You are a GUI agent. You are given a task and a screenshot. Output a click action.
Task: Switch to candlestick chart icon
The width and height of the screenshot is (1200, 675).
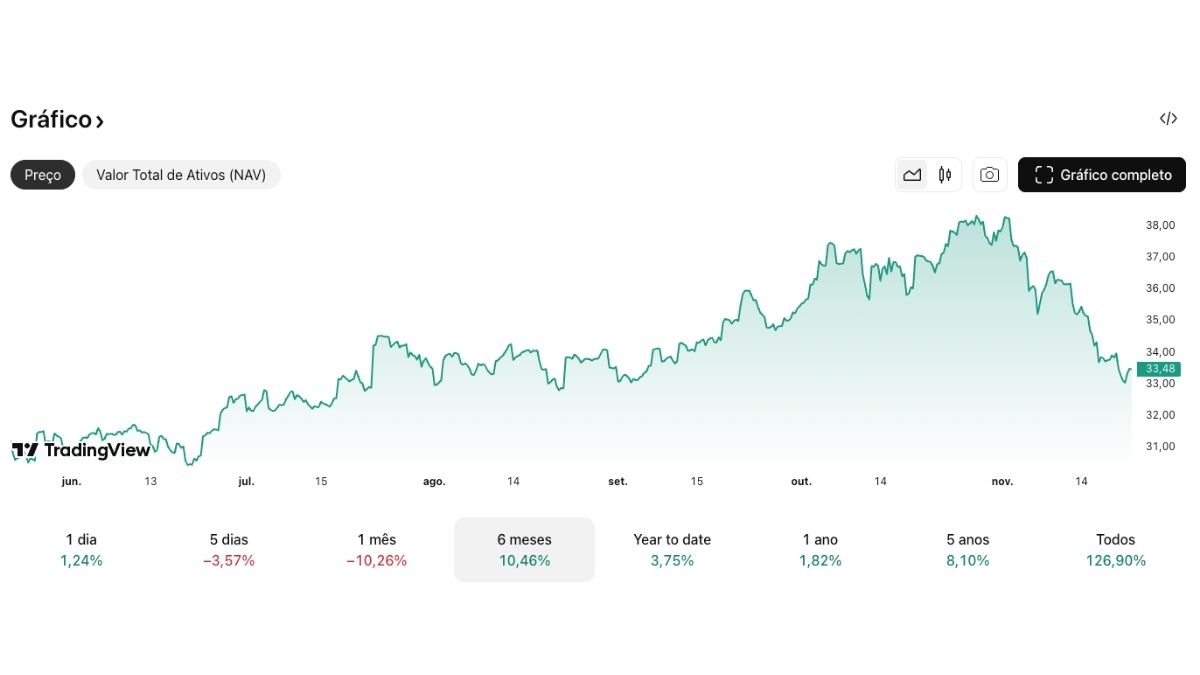click(944, 174)
